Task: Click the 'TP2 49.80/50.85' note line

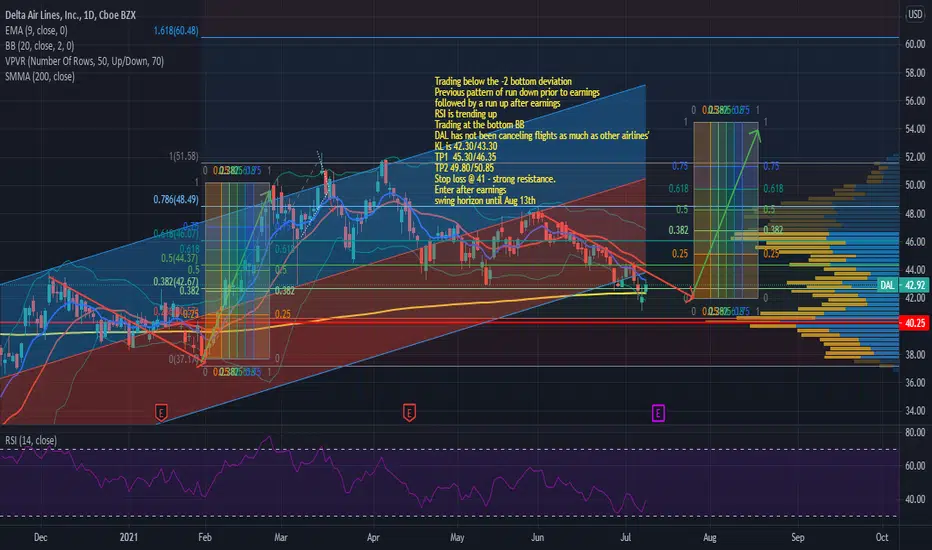Action: pyautogui.click(x=465, y=168)
